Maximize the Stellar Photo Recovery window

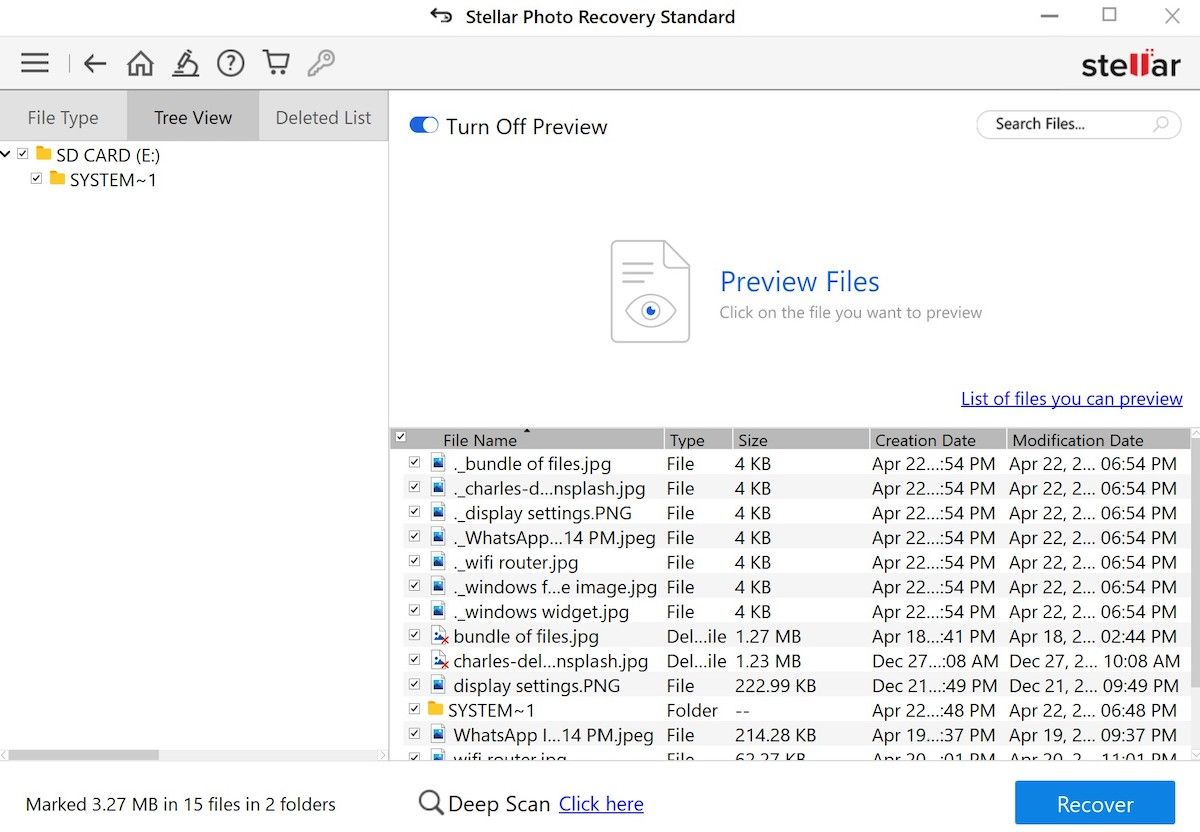pos(1110,15)
